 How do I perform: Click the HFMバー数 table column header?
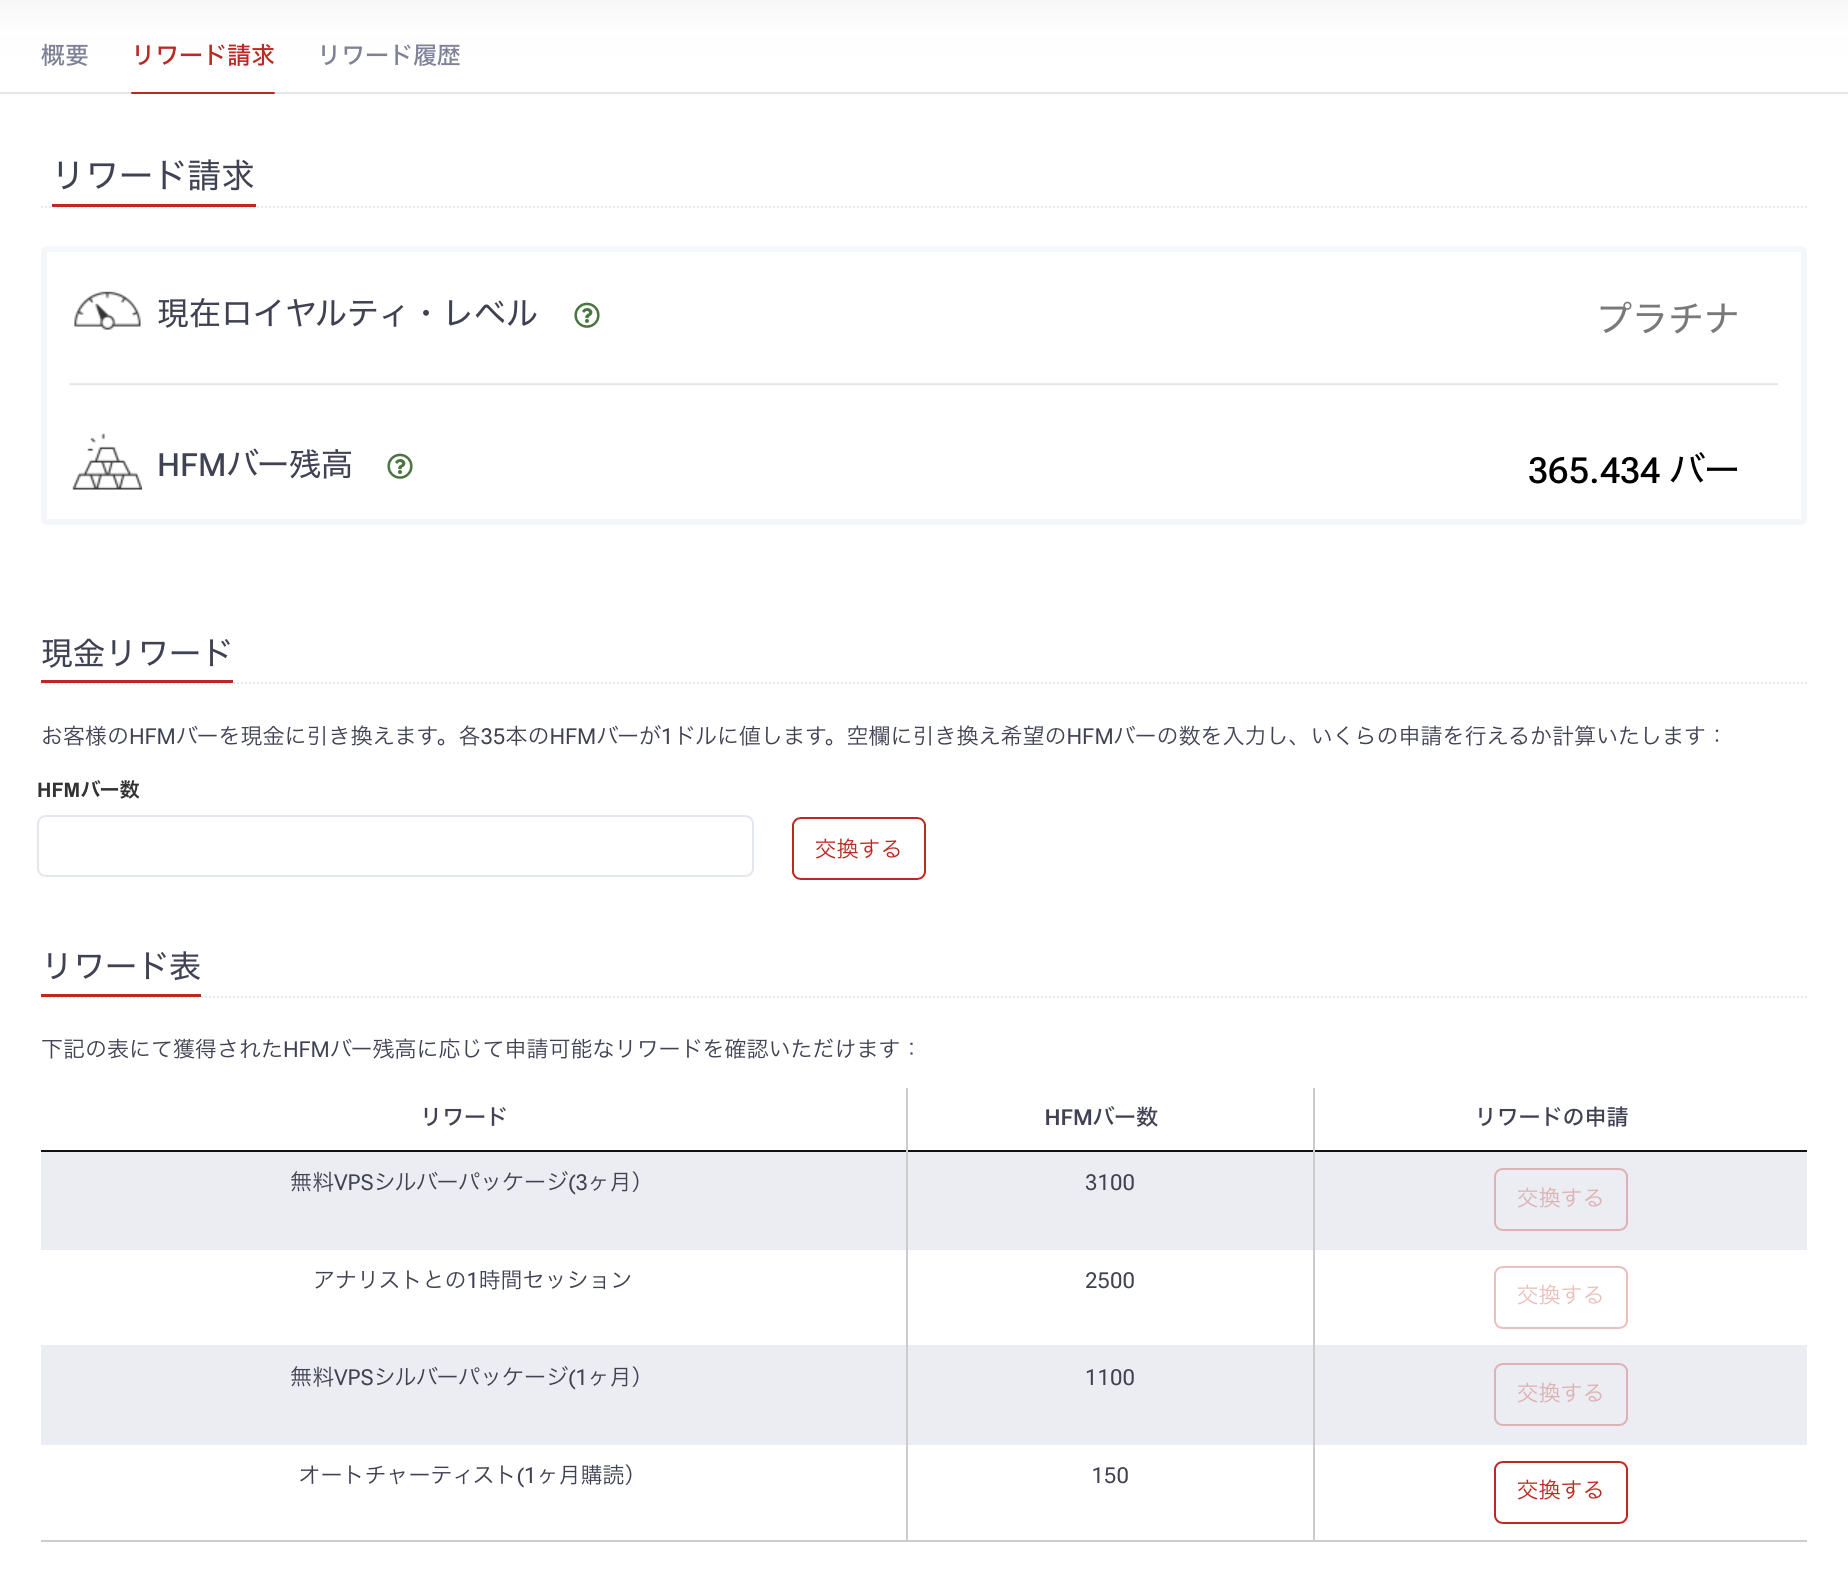[x=1101, y=1117]
